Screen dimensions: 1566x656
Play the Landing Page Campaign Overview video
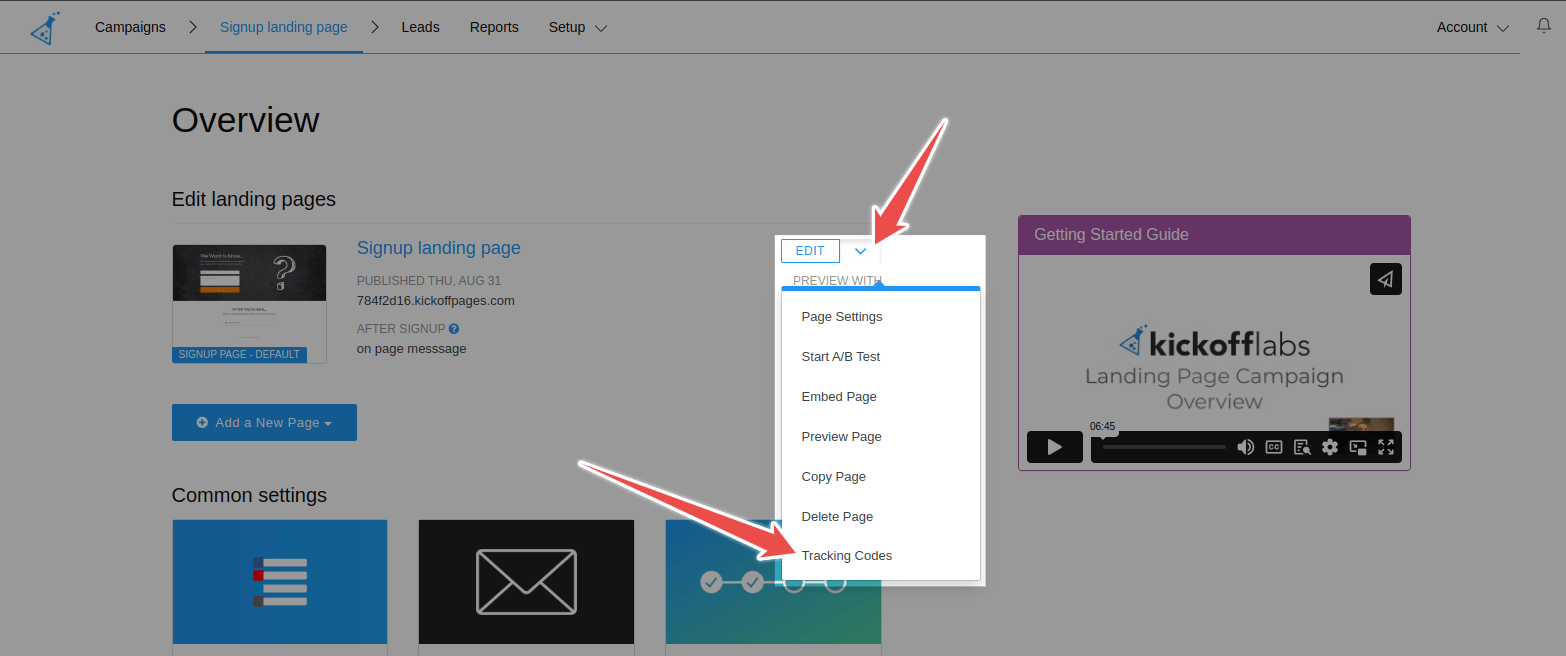1054,447
